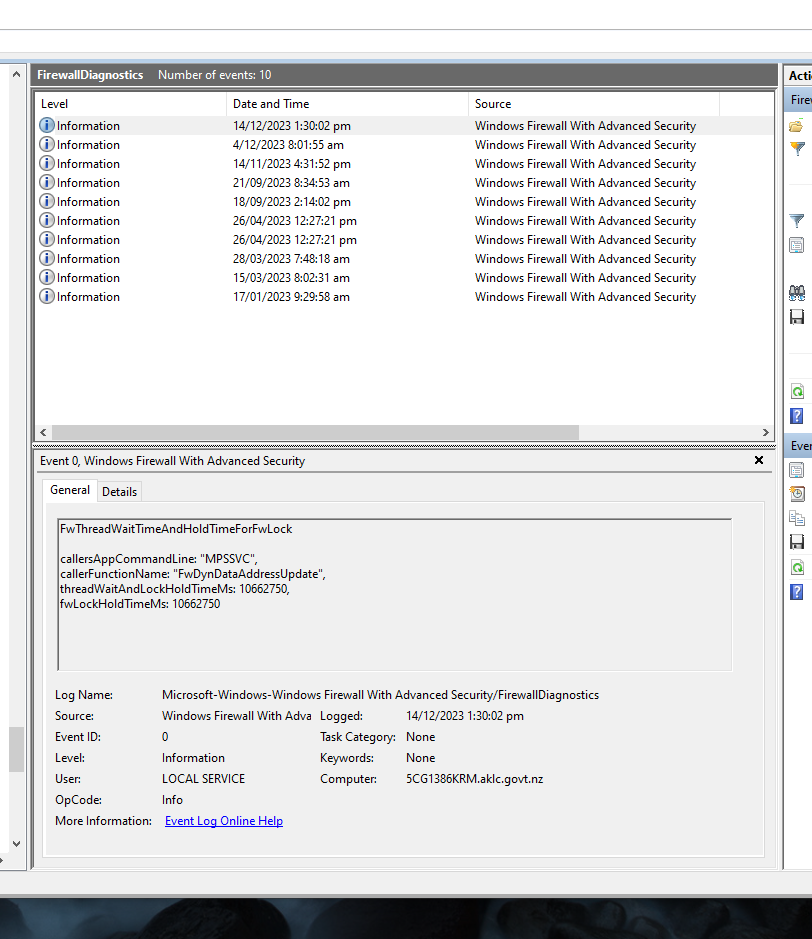Click Save All Events As floppy icon
The width and height of the screenshot is (812, 939).
(x=796, y=317)
